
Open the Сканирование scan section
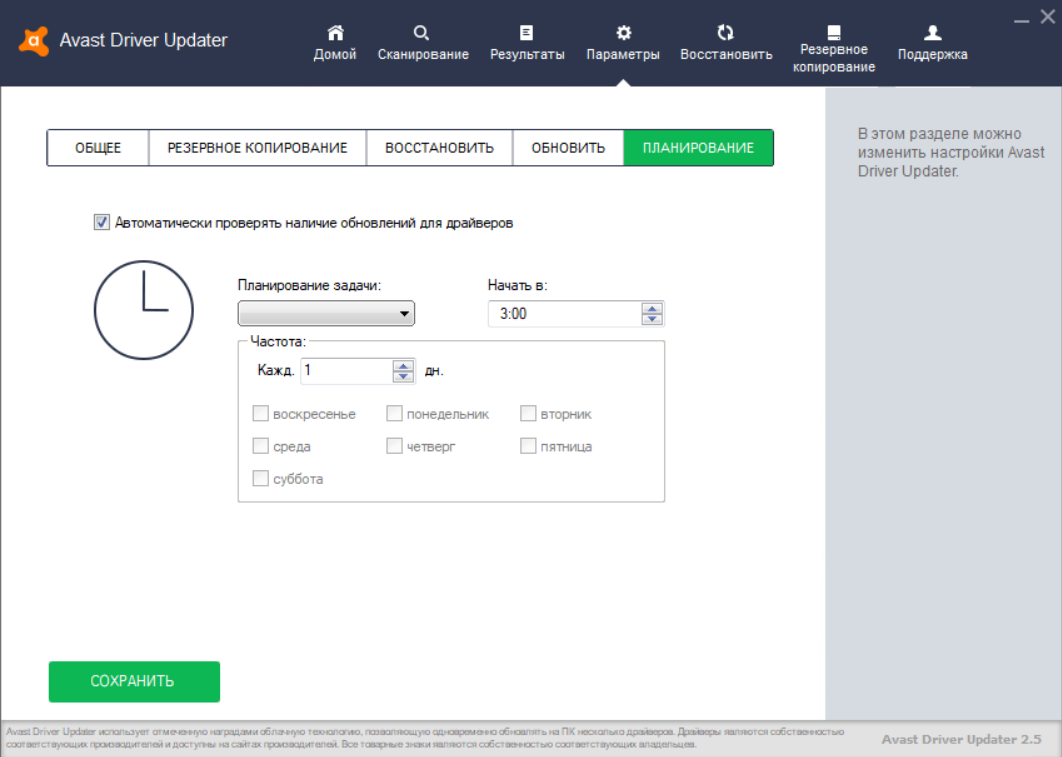[x=423, y=43]
